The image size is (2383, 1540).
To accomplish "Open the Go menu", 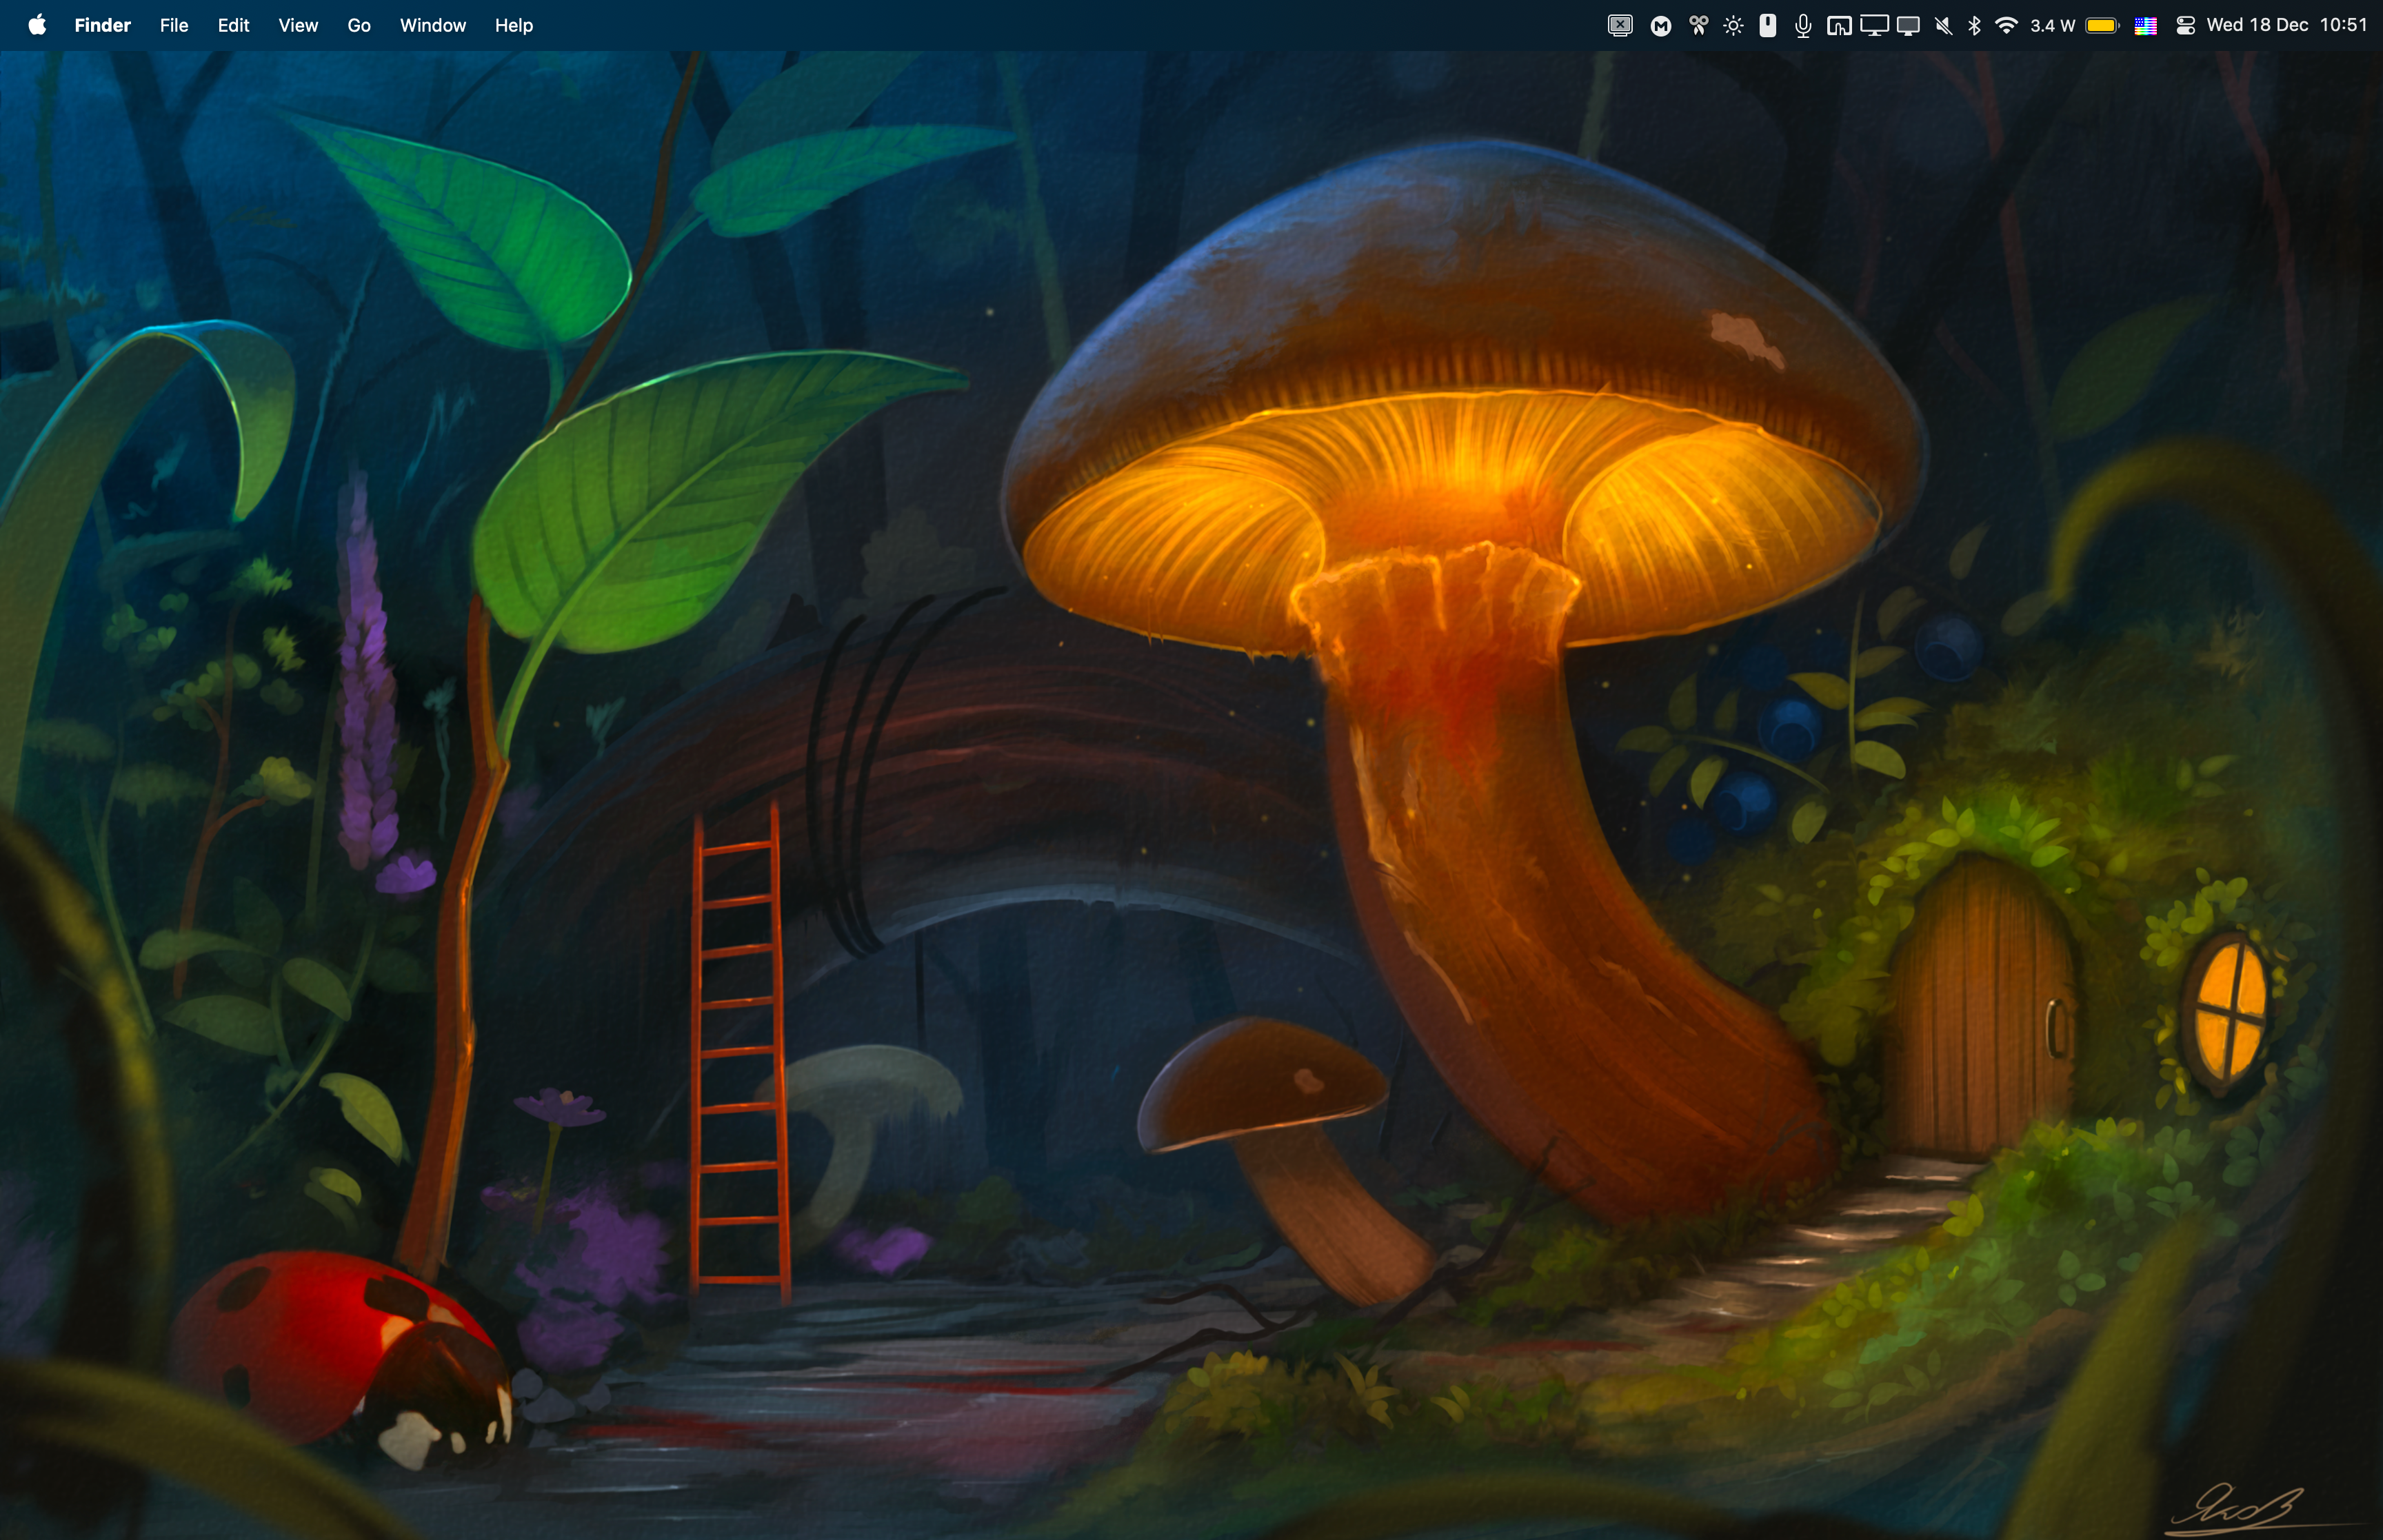I will click(x=359, y=25).
